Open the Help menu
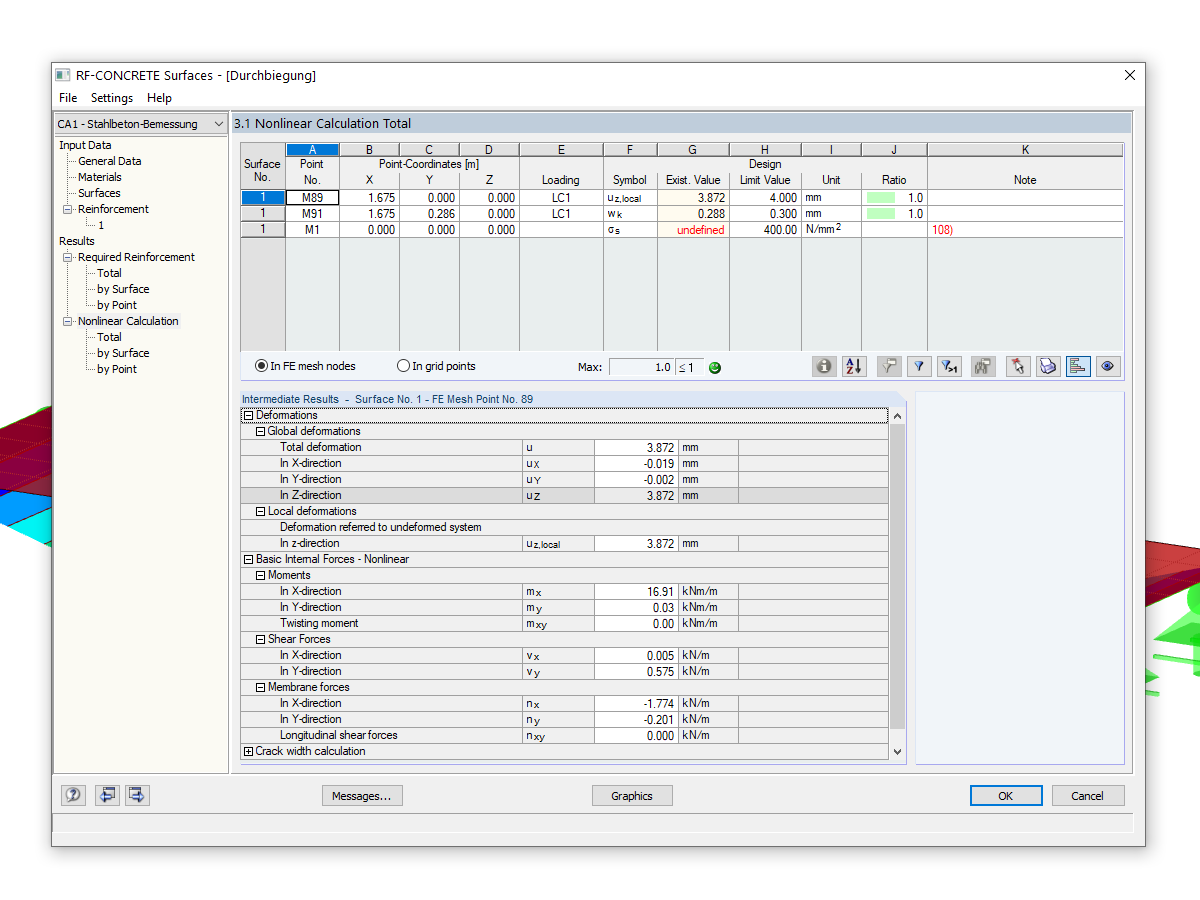 click(x=159, y=98)
